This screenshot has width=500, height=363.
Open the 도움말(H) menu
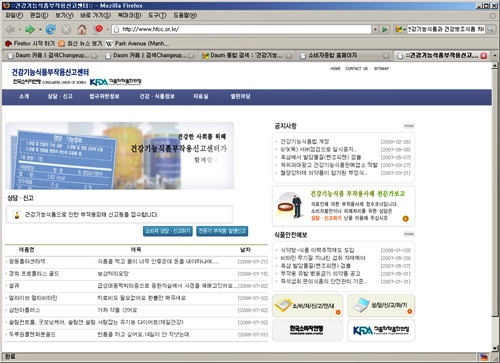(185, 15)
